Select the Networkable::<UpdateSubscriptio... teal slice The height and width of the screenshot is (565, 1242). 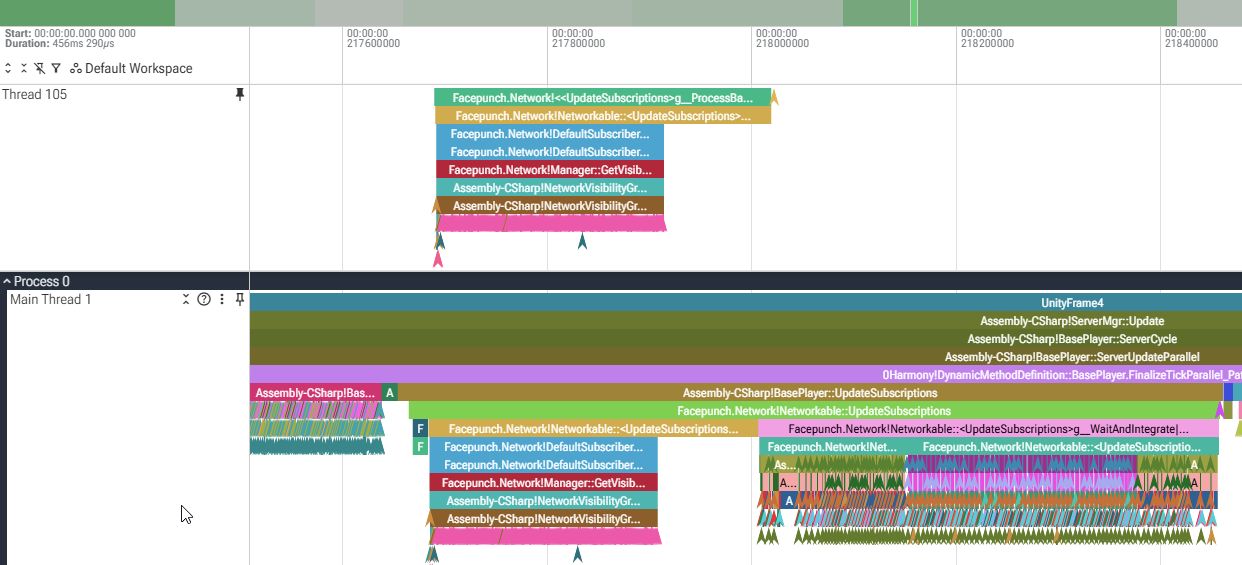[1062, 447]
